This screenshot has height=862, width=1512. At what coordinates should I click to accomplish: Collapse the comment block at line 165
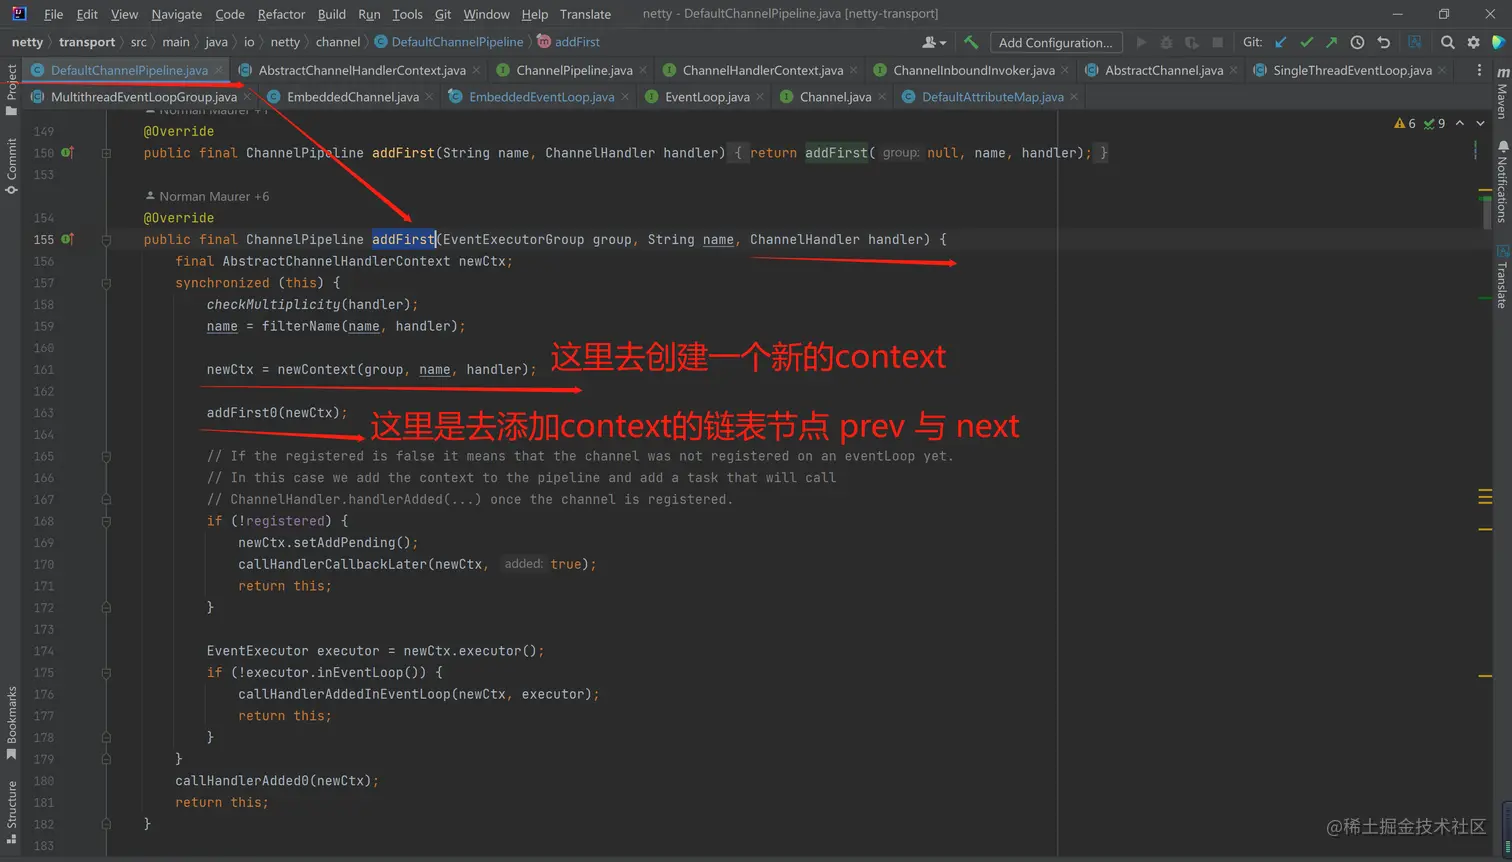click(106, 456)
